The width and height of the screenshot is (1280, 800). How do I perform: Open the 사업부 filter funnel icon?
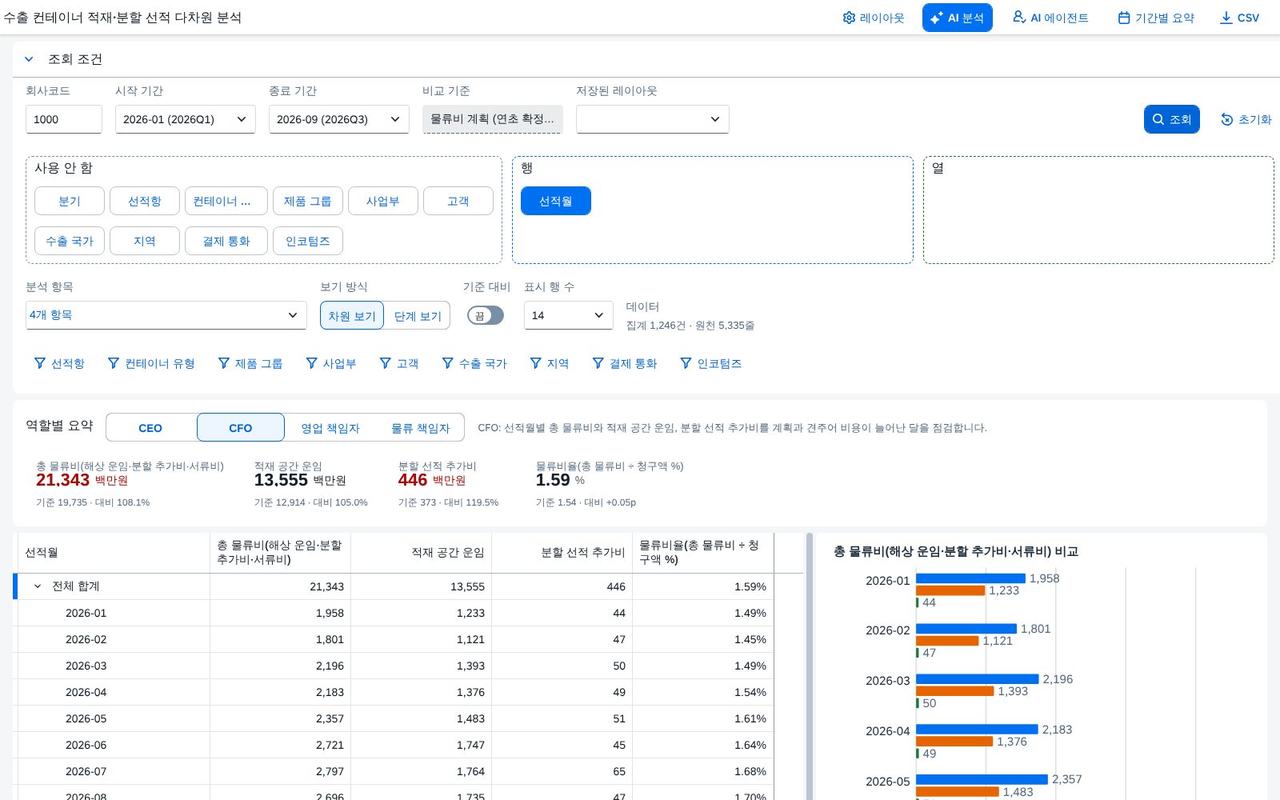pyautogui.click(x=312, y=363)
